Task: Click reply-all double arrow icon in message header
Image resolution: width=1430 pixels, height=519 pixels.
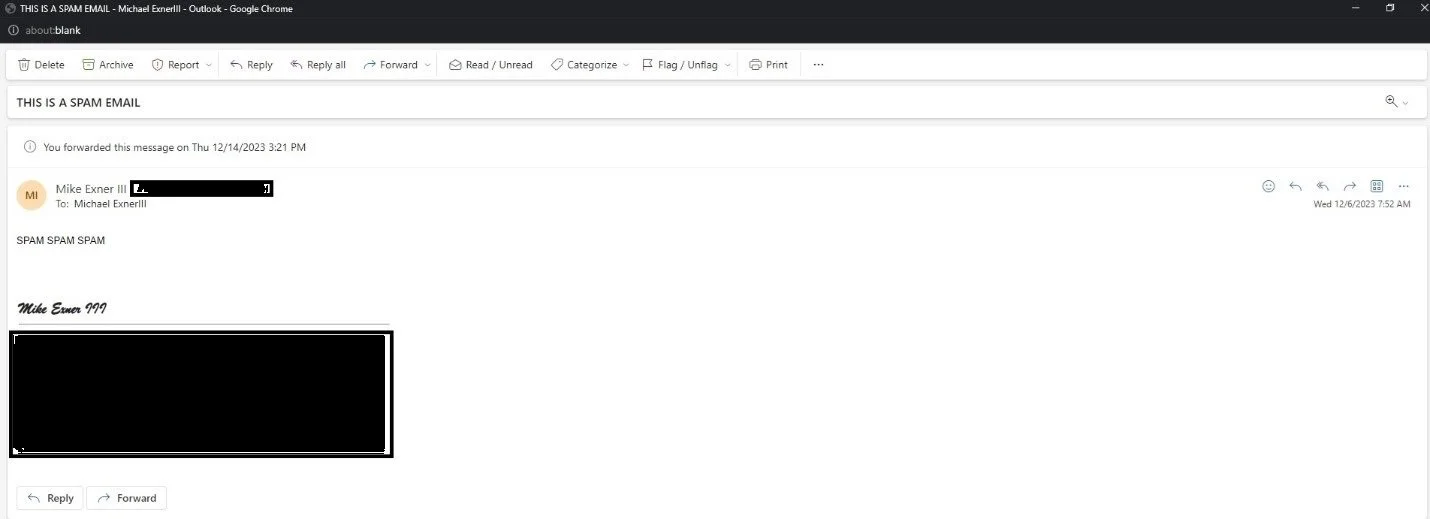Action: (x=1322, y=186)
